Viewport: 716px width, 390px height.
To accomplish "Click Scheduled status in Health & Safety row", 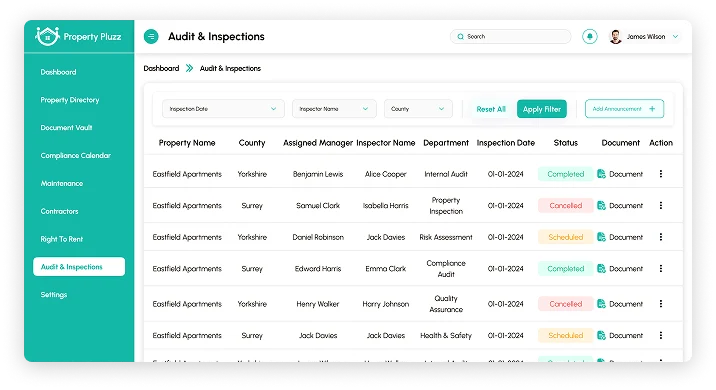I will [x=565, y=335].
